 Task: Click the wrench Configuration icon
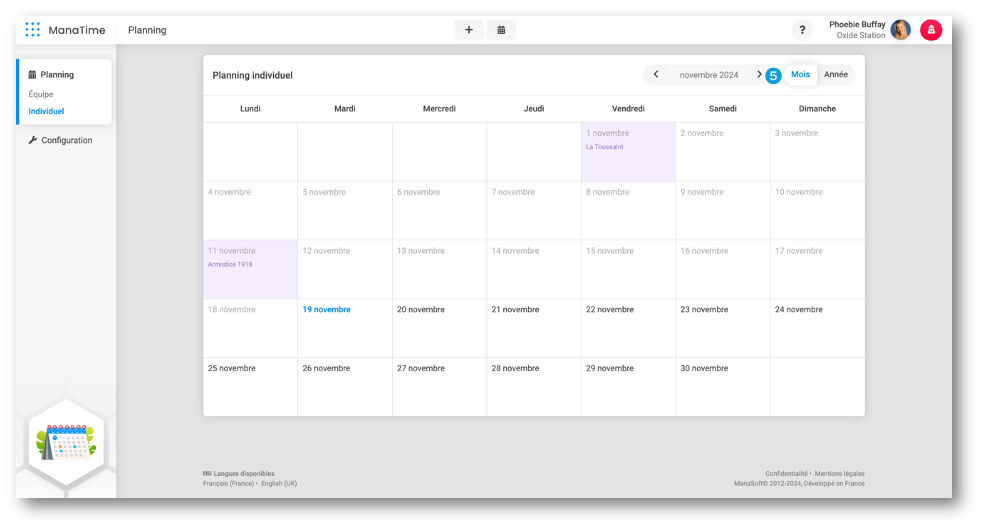tap(33, 141)
